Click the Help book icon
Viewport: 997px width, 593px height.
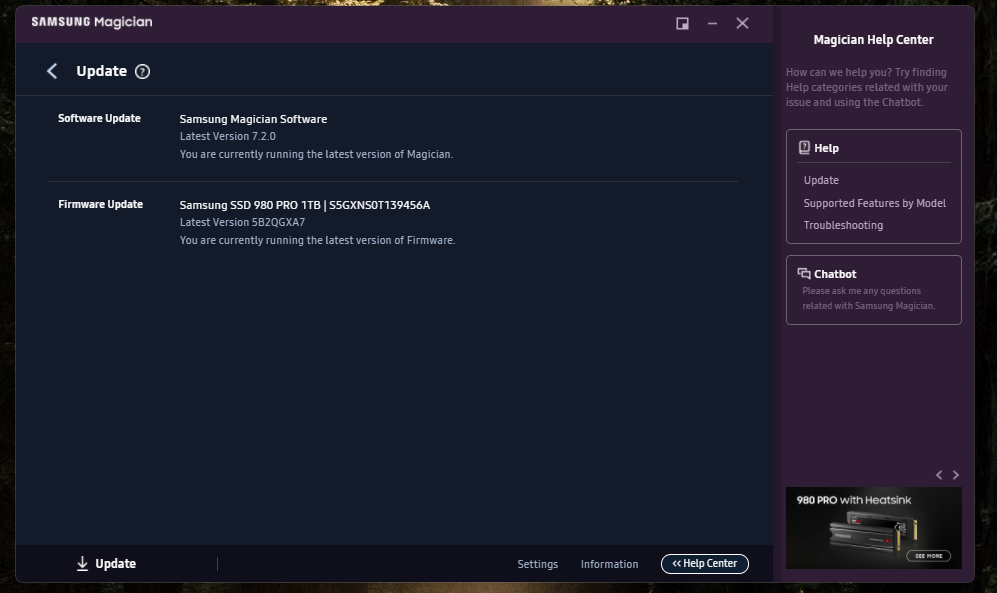[804, 148]
